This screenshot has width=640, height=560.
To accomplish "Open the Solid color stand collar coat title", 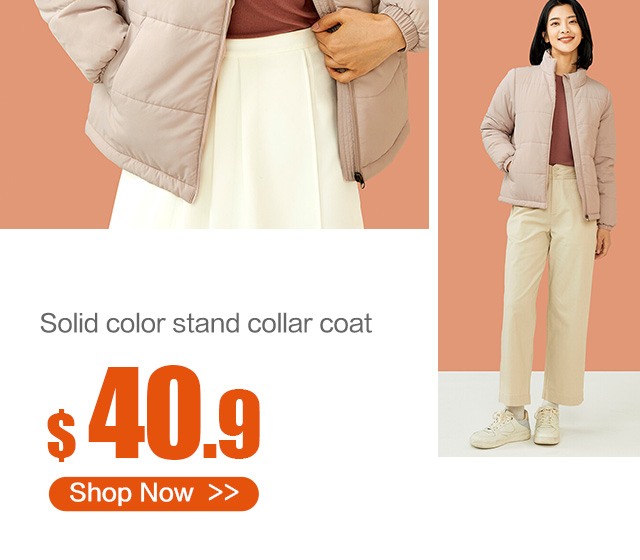I will (206, 323).
